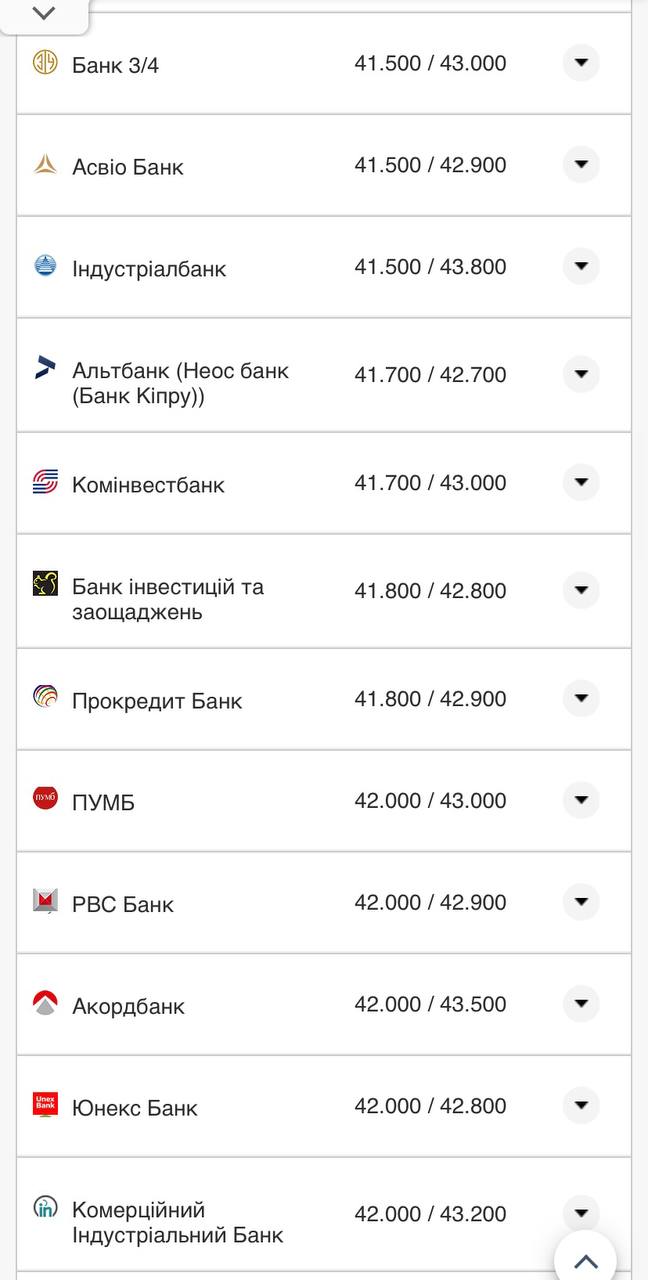Expand the ПУМБ rates details

[x=581, y=799]
